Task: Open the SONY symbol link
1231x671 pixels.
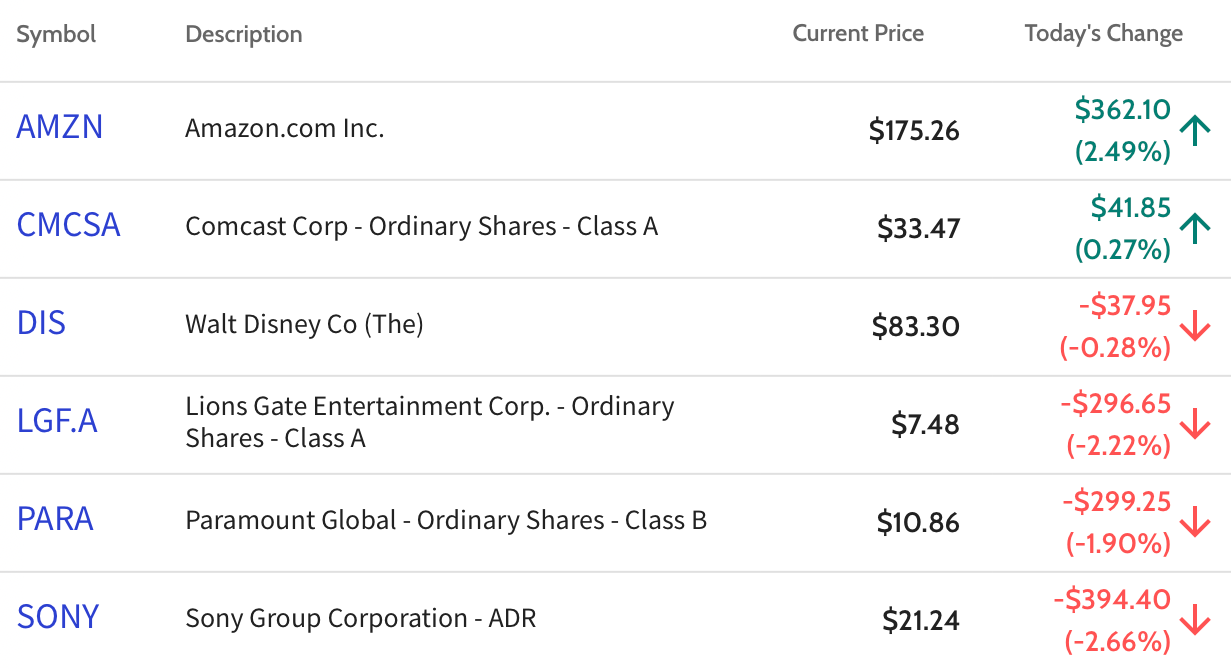Action: (x=58, y=617)
